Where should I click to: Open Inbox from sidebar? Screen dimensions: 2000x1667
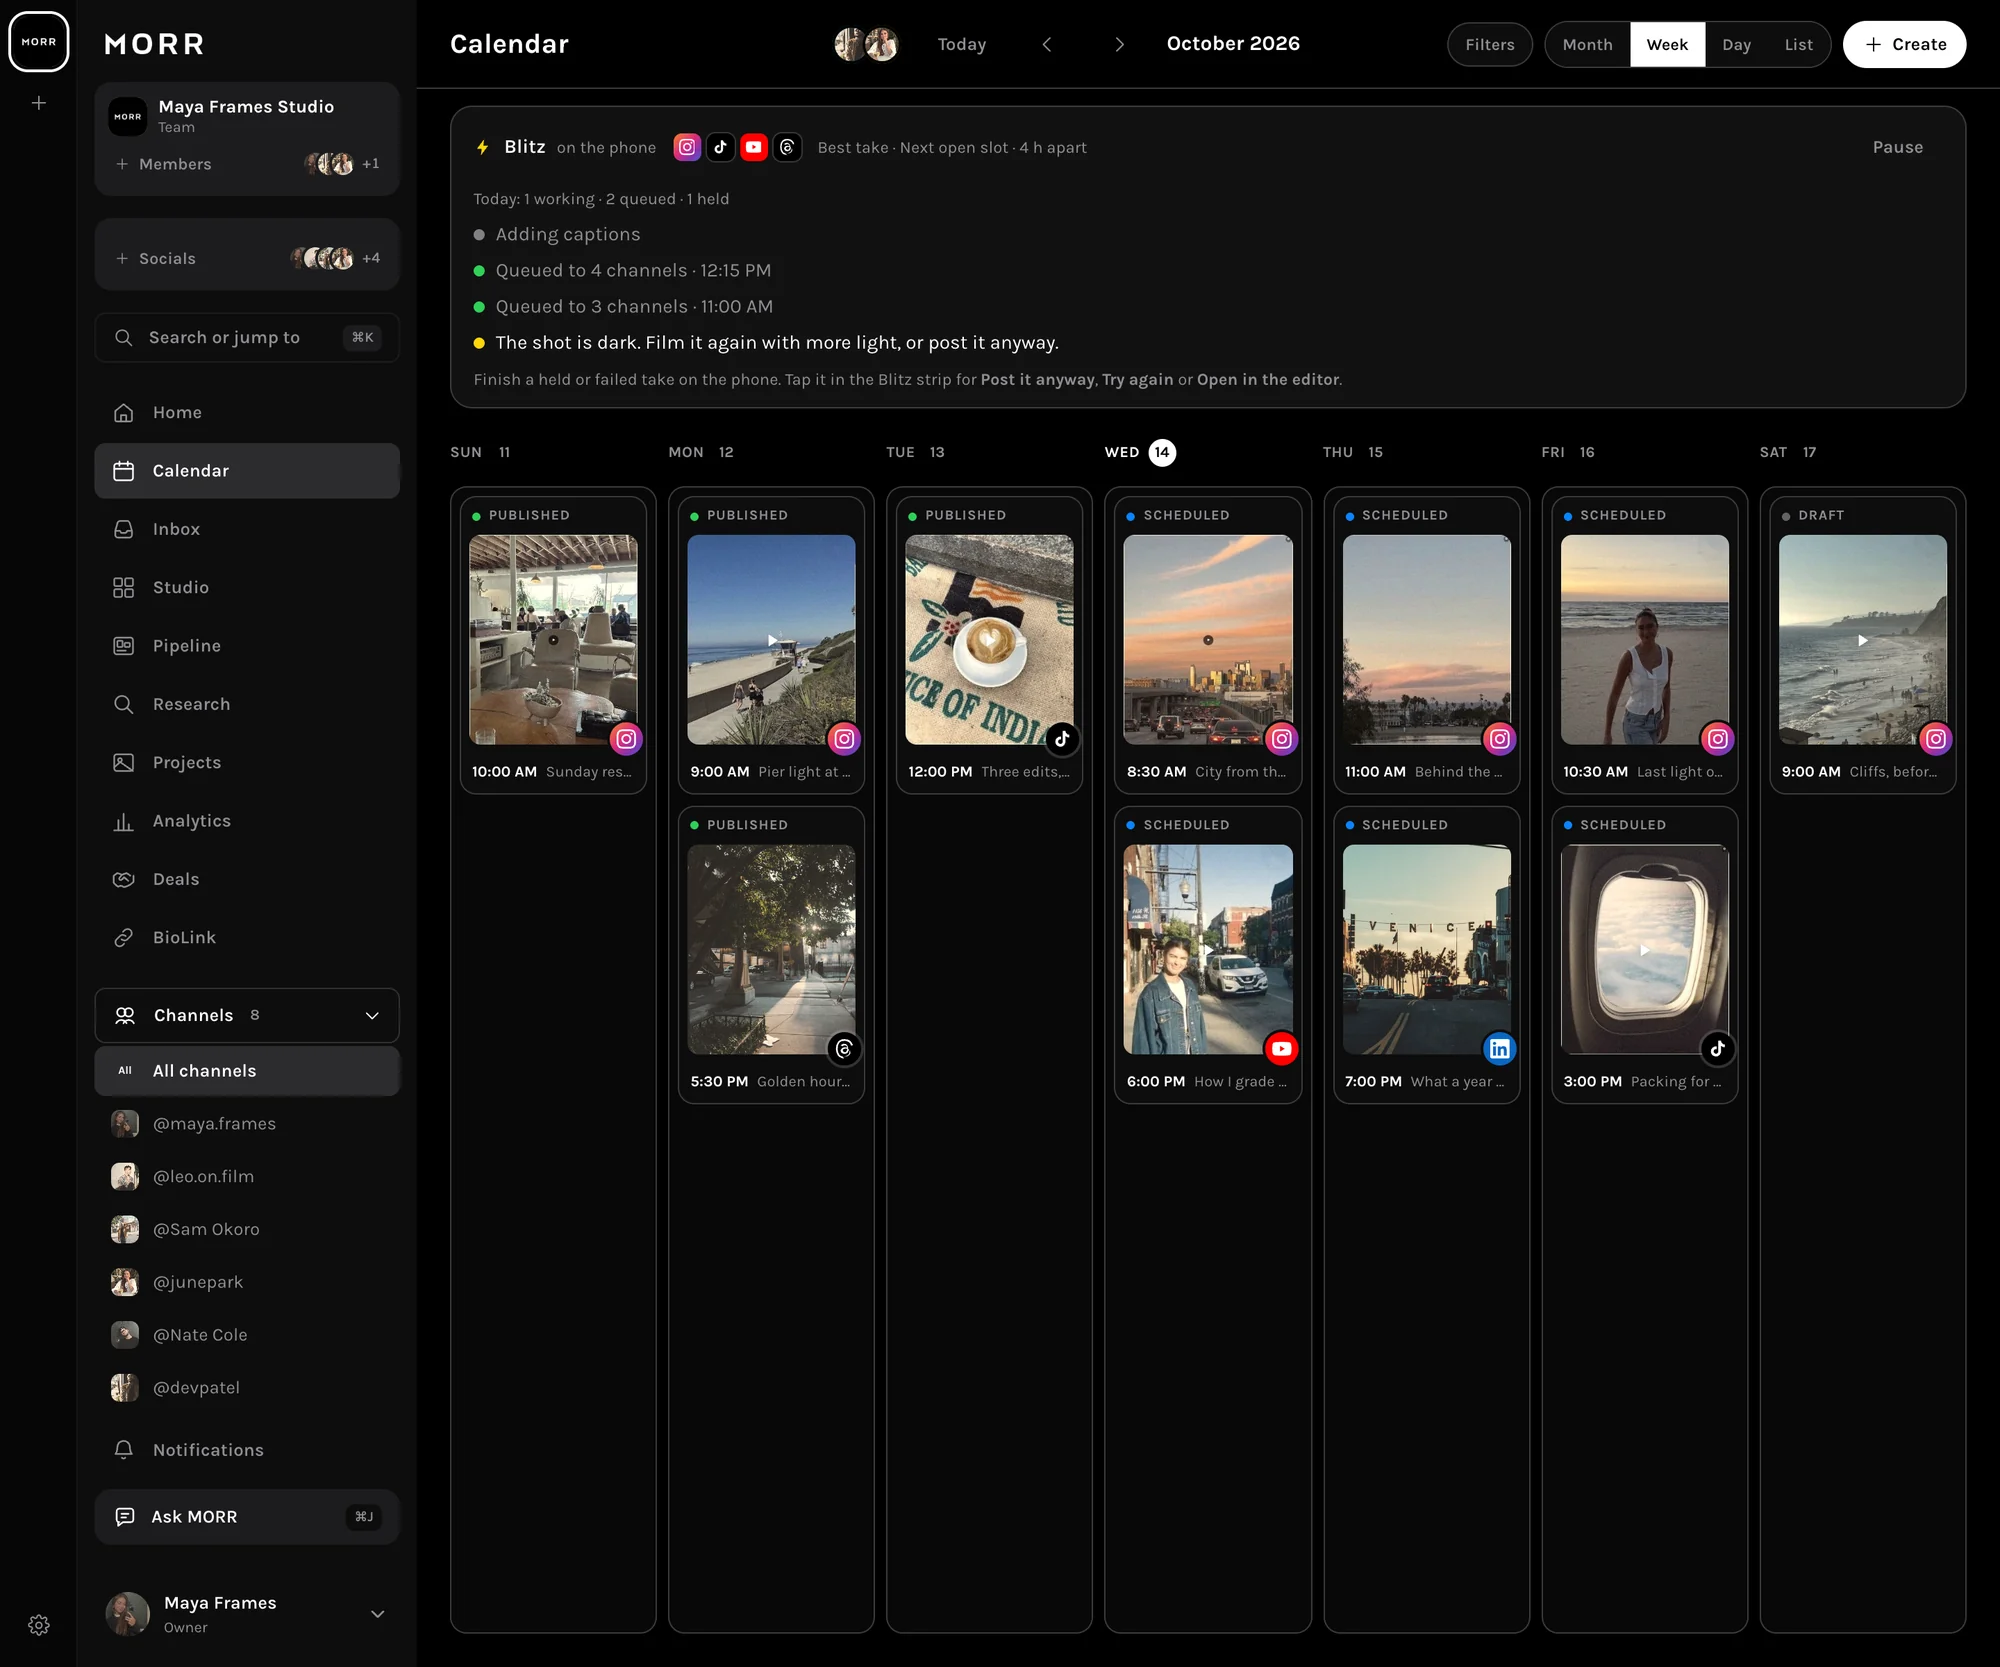(x=247, y=529)
